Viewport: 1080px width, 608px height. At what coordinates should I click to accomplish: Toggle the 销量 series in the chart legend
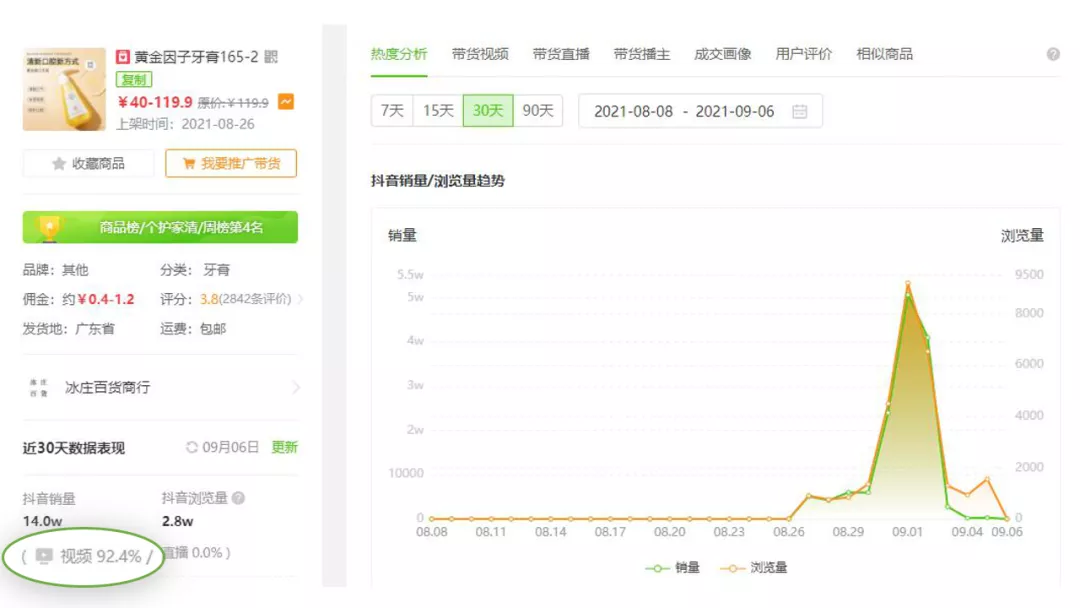click(x=671, y=567)
